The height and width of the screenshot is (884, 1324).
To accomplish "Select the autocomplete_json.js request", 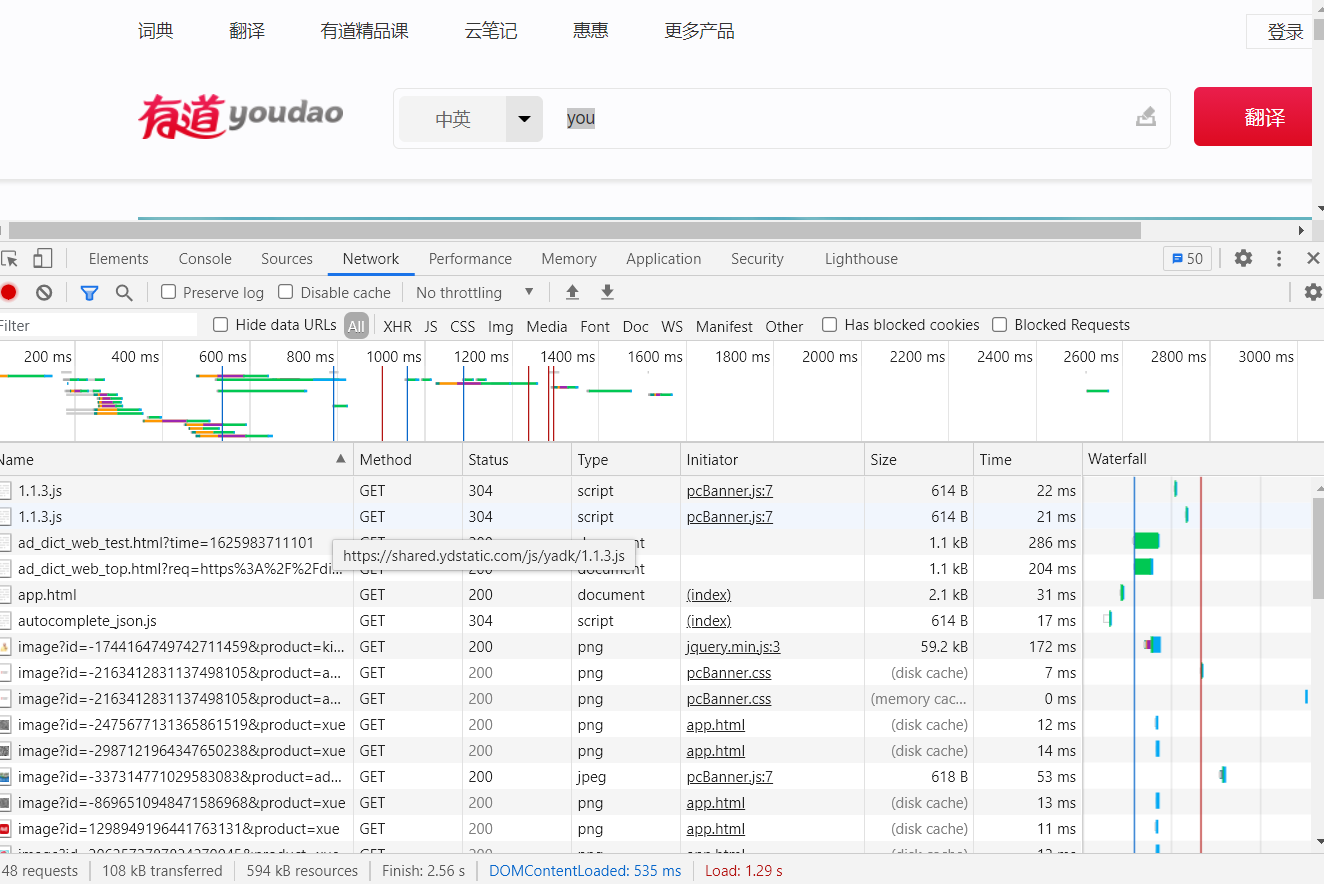I will (x=655, y=621).
